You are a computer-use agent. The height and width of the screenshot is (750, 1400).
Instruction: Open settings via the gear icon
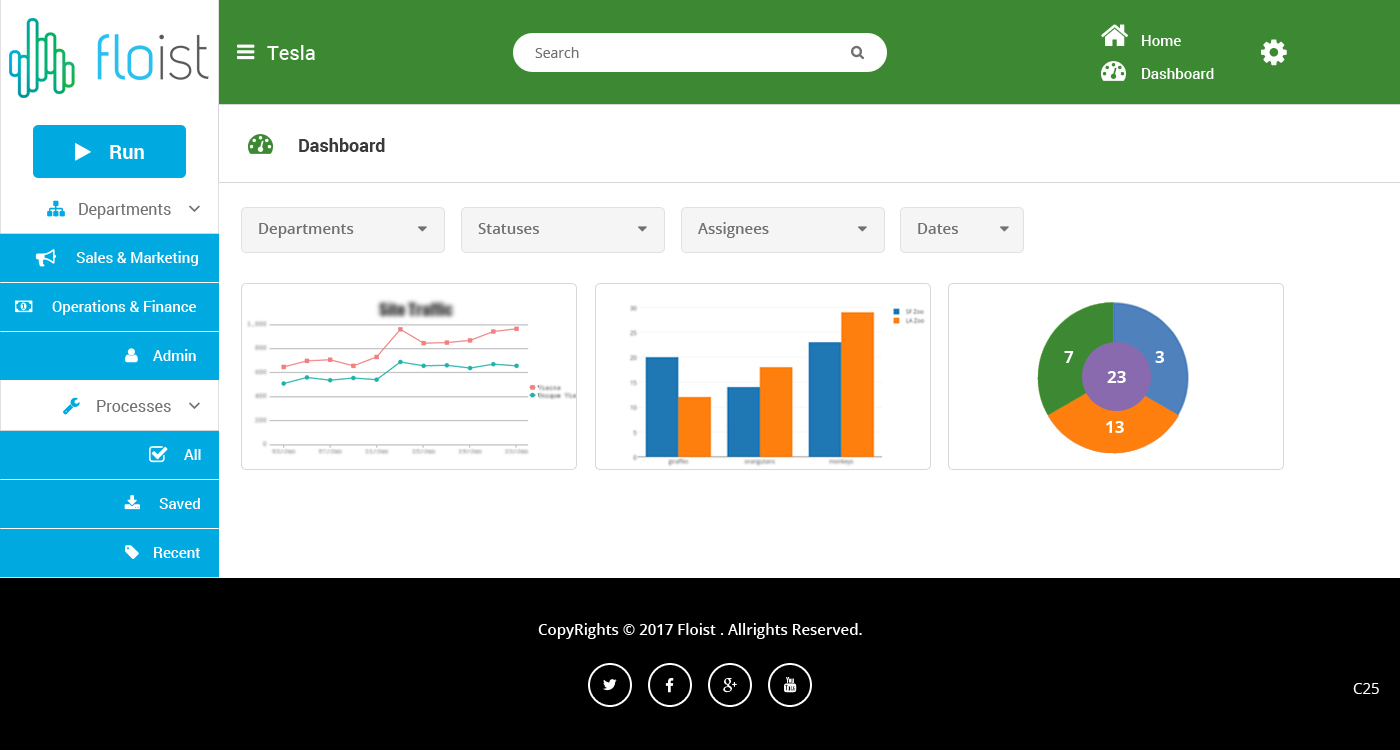1273,52
